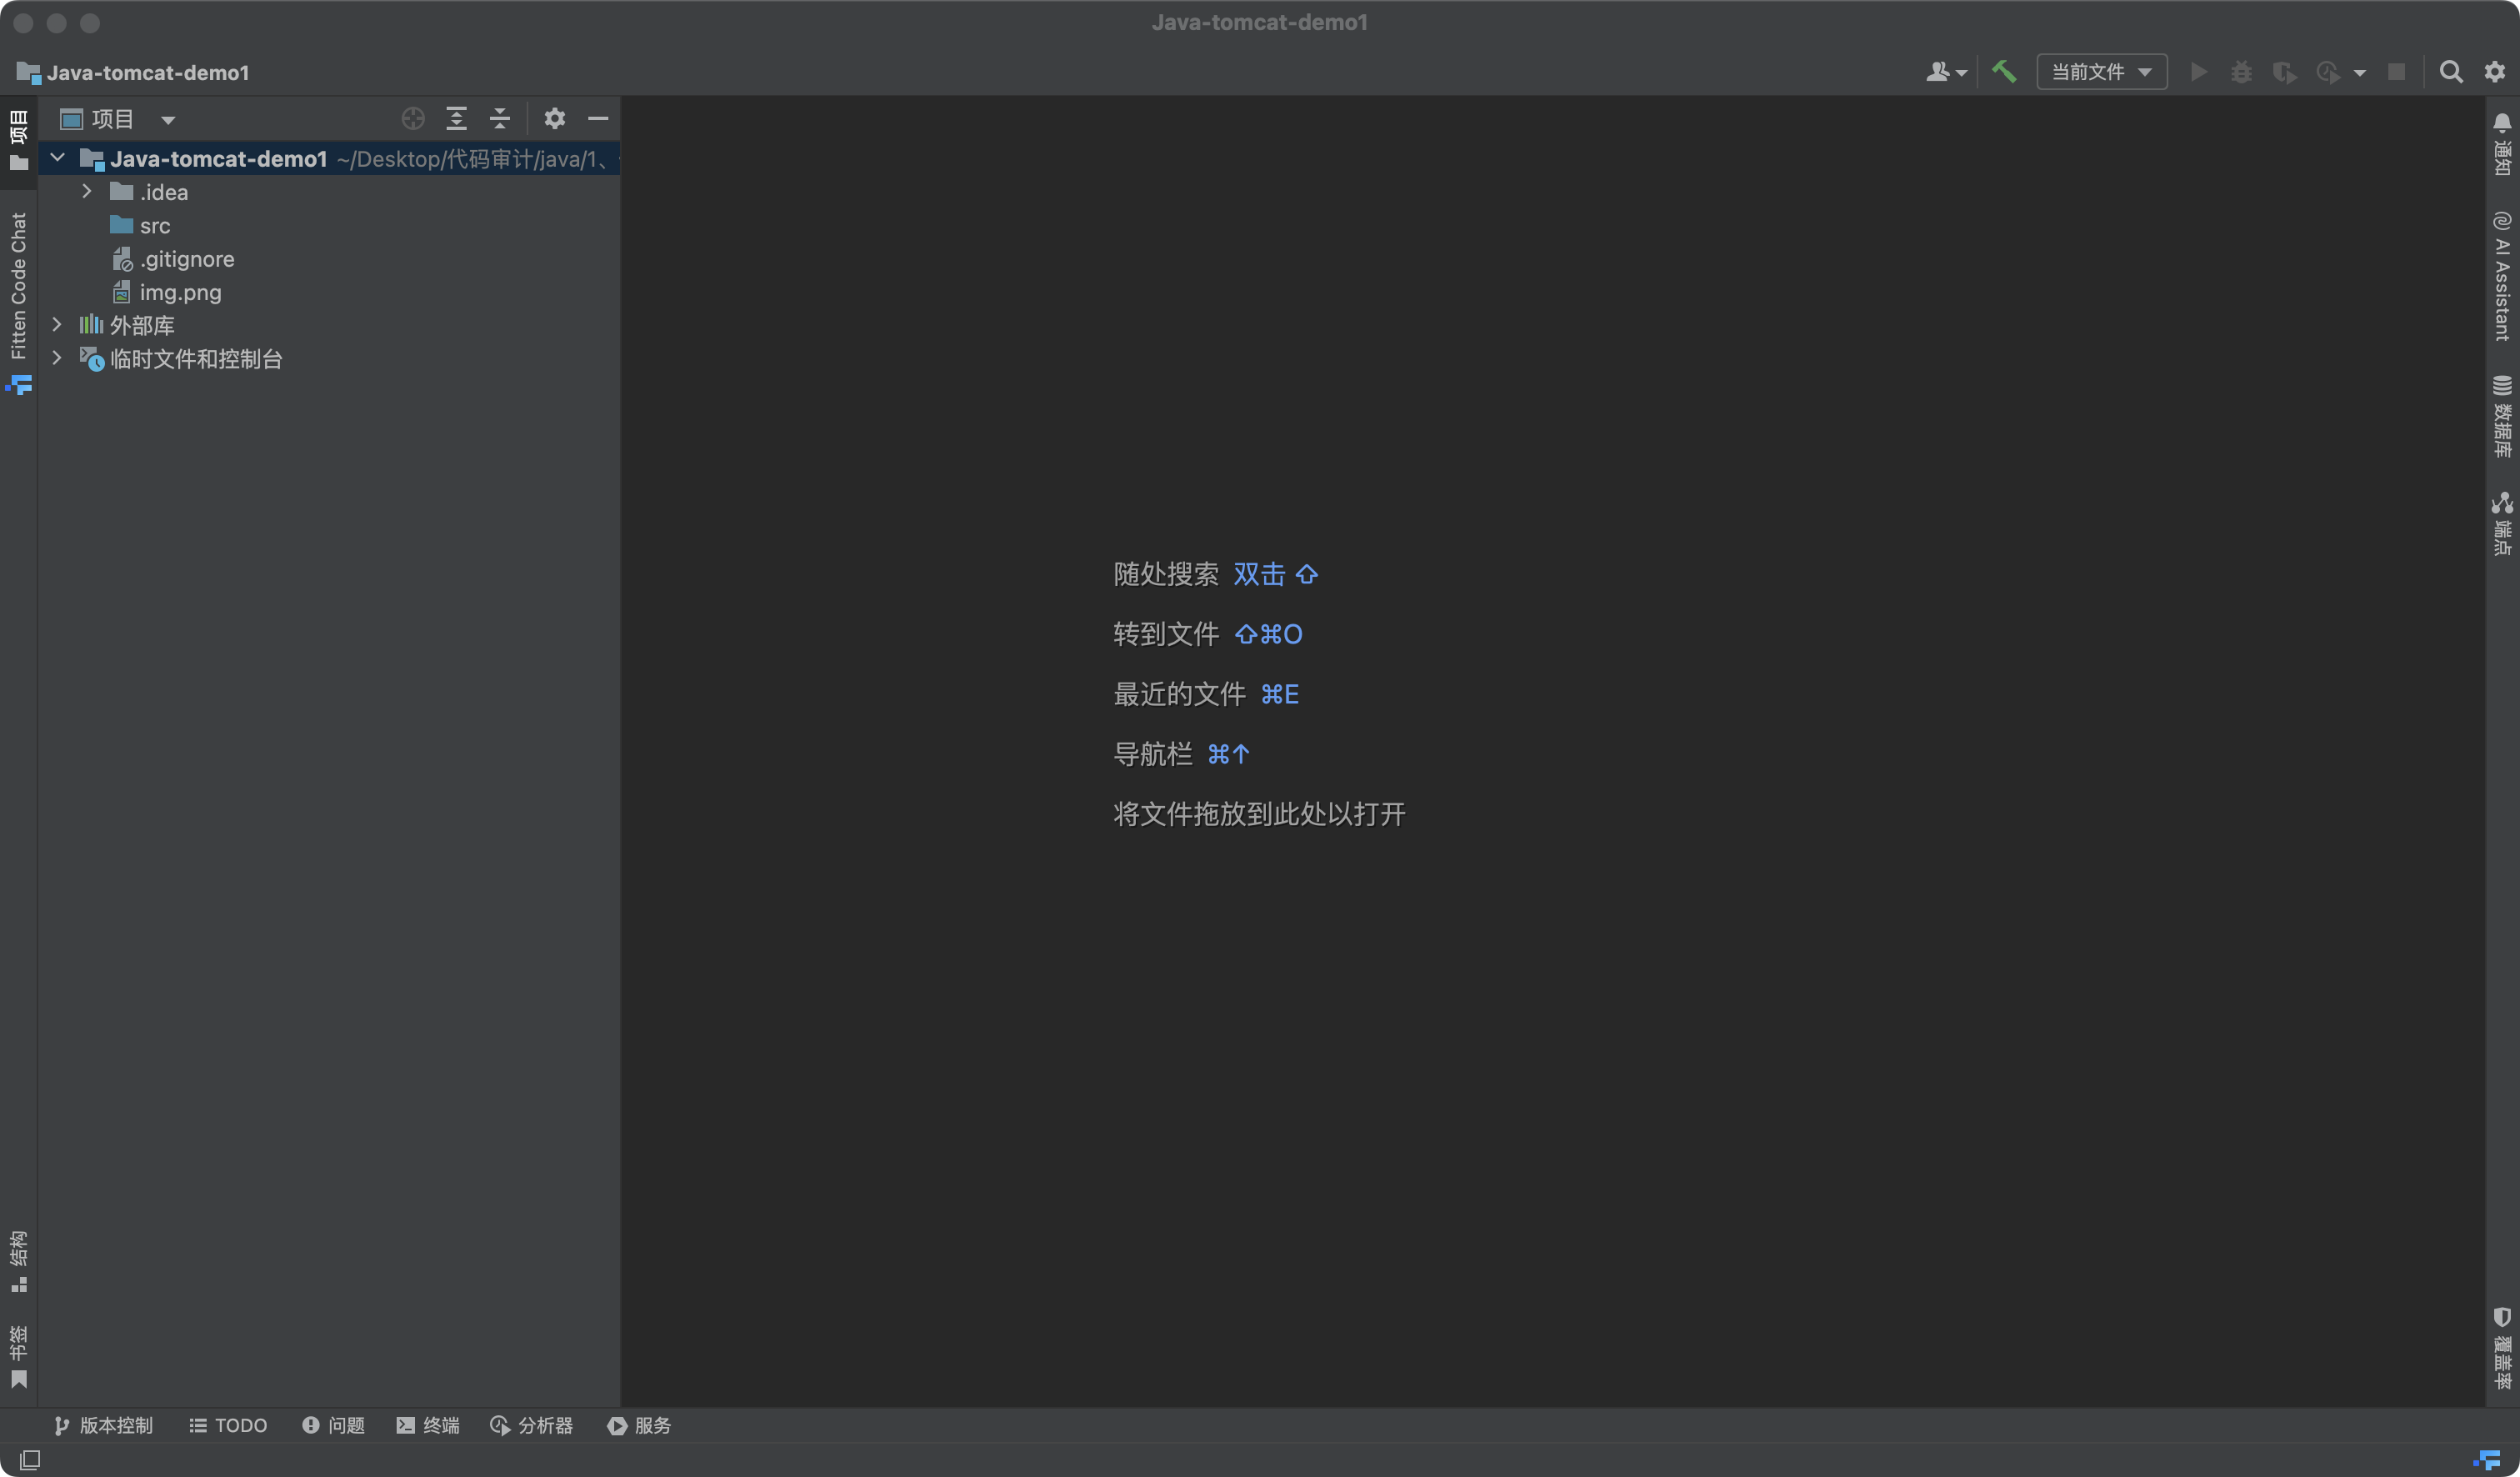
Task: Toggle tool window bars icon in status bar
Action: [30, 1460]
